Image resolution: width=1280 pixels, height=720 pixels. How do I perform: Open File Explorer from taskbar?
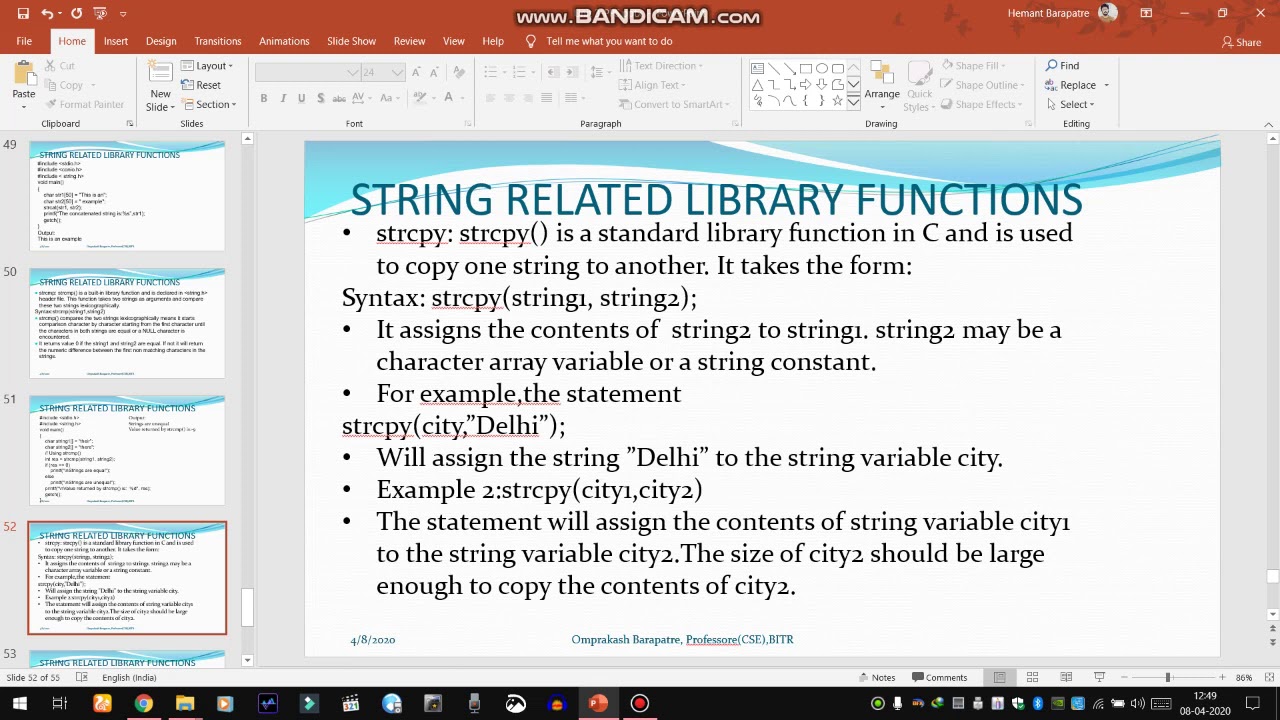[x=185, y=703]
